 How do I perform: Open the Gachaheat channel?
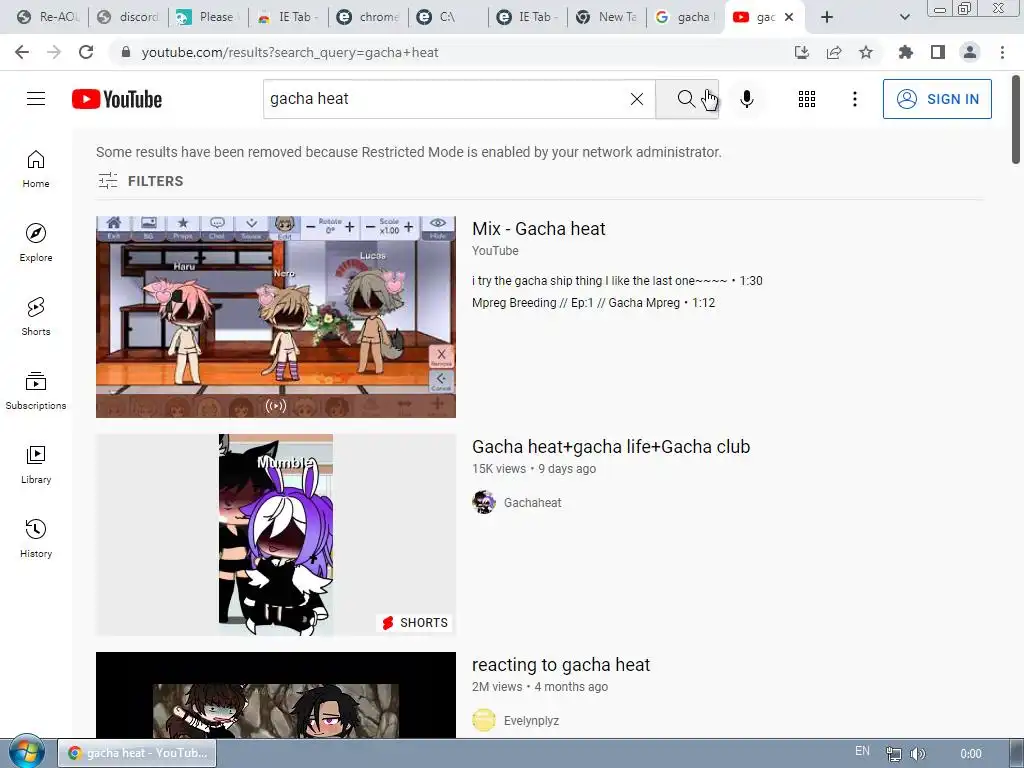tap(532, 502)
